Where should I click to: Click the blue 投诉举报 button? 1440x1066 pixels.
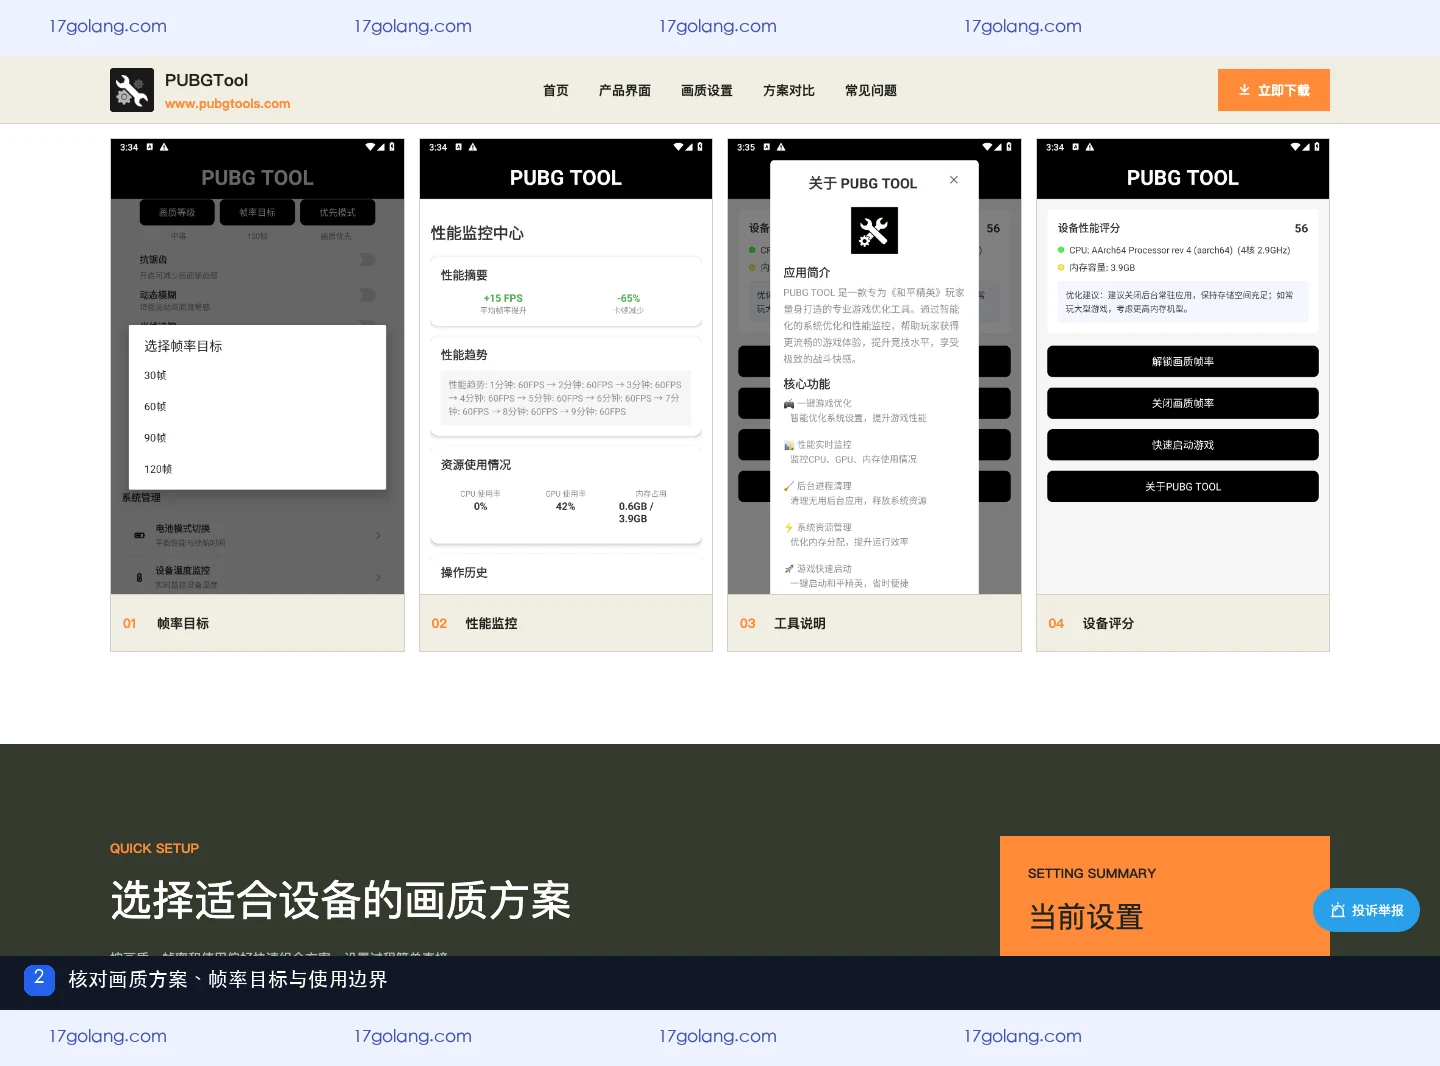point(1366,910)
